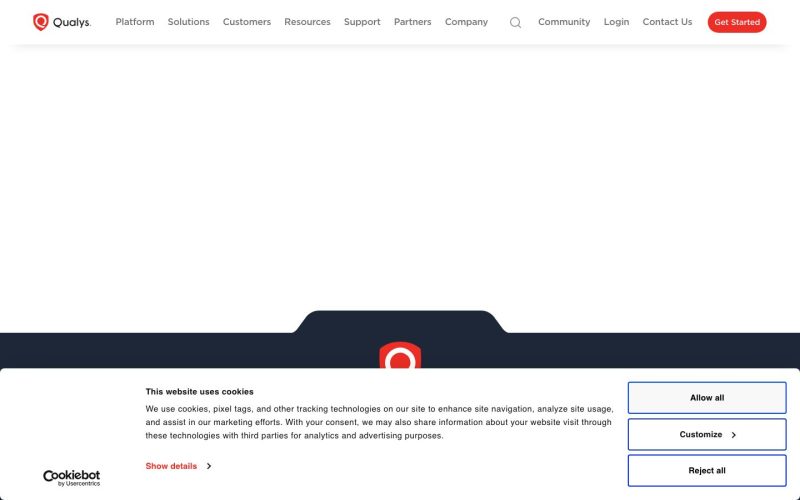Image resolution: width=800 pixels, height=500 pixels.
Task: Open cookie Customize options
Action: point(707,435)
